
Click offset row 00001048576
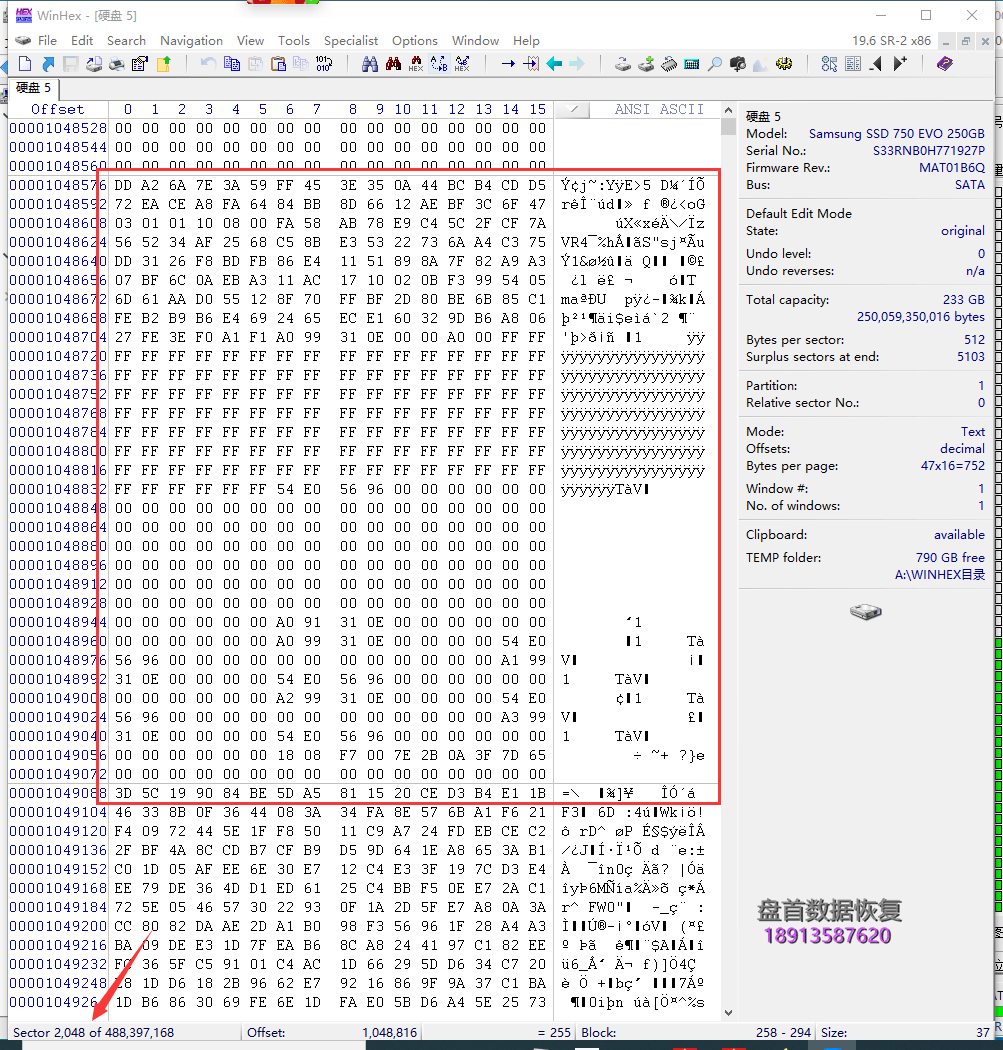coord(58,185)
